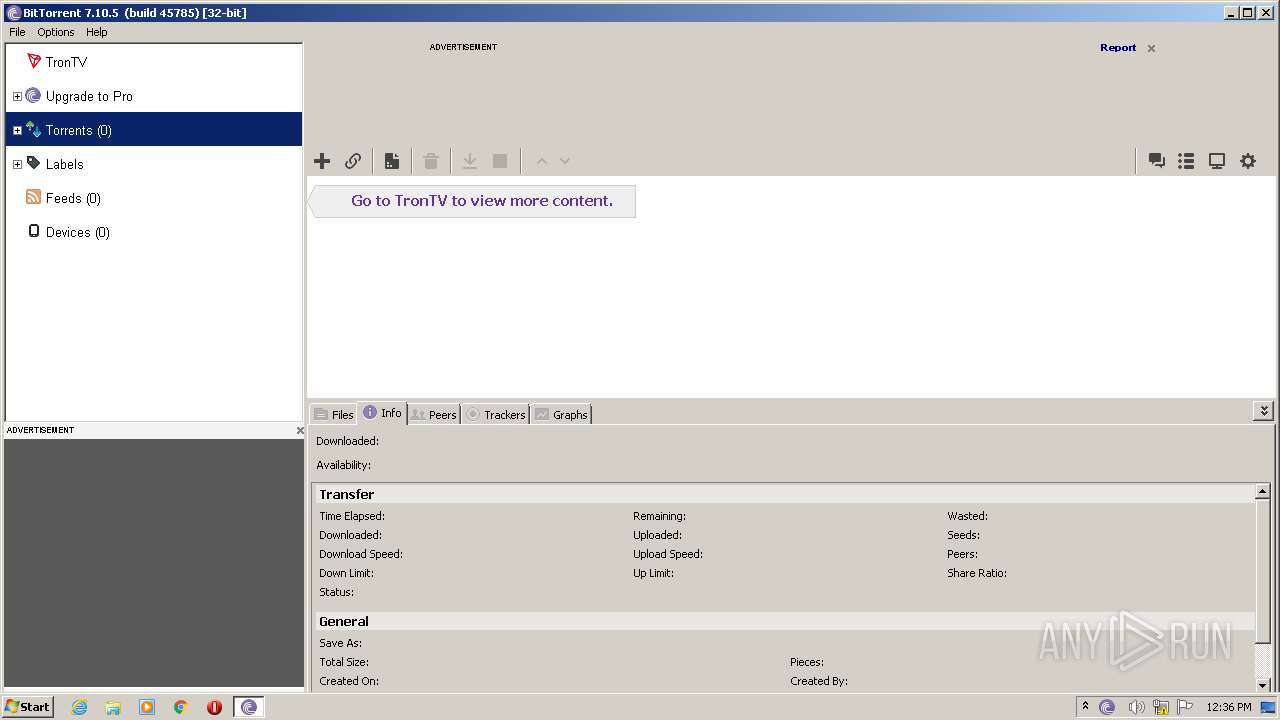Select Upgrade to Pro in sidebar

(x=154, y=96)
